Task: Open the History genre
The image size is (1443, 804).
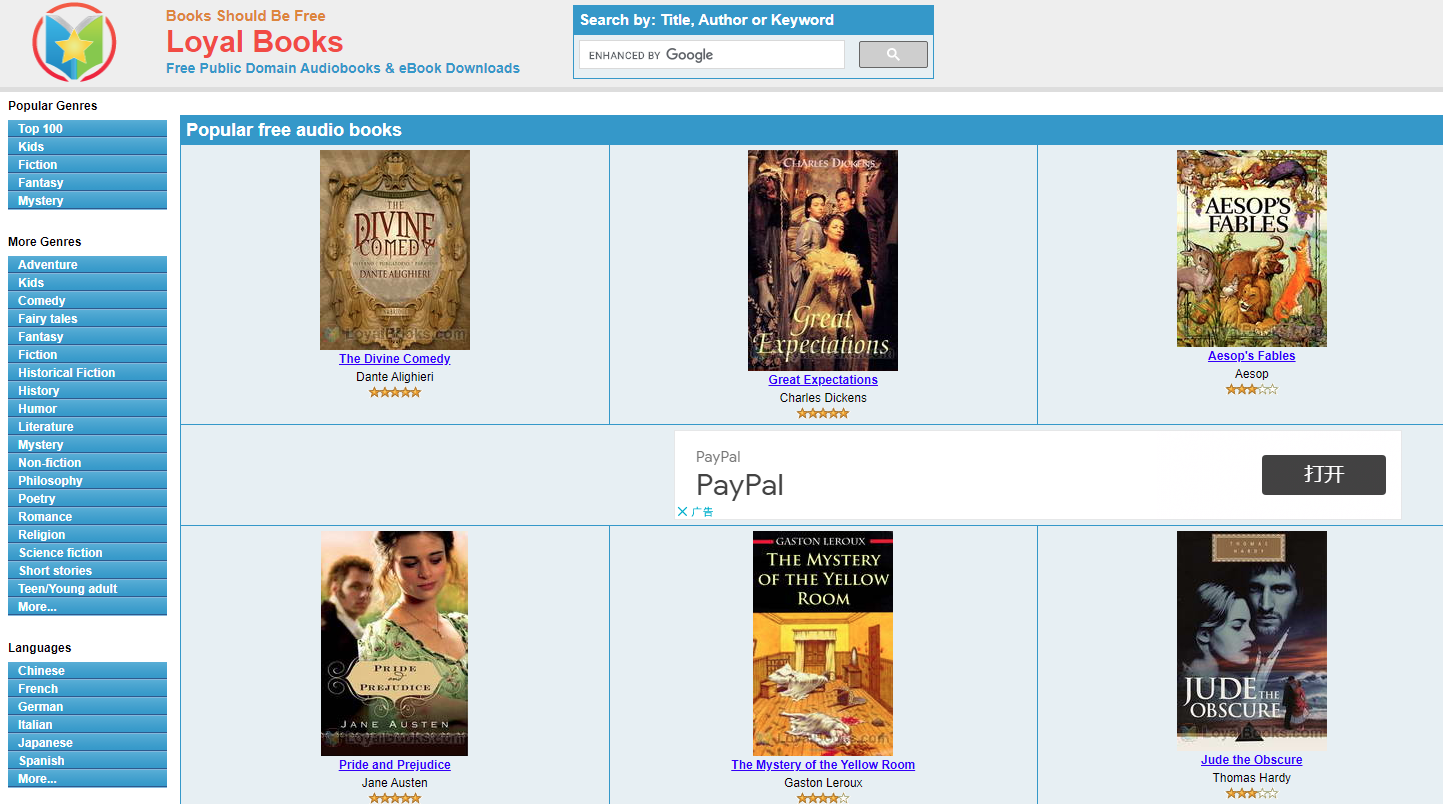Action: click(87, 391)
